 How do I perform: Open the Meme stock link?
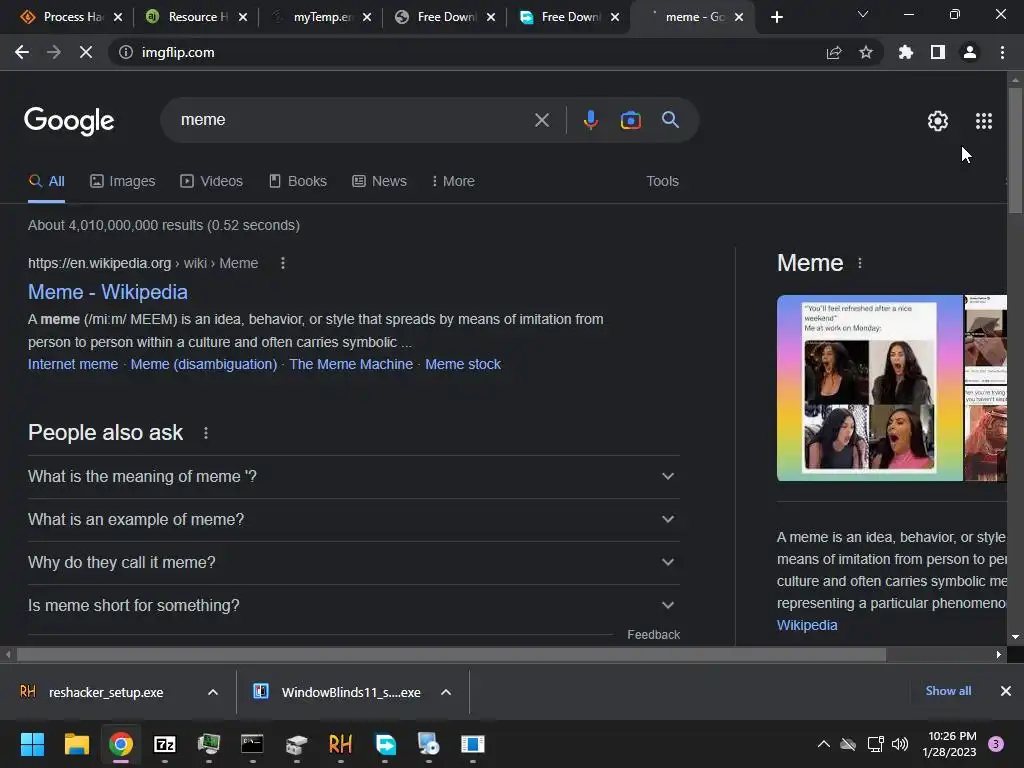pos(463,364)
